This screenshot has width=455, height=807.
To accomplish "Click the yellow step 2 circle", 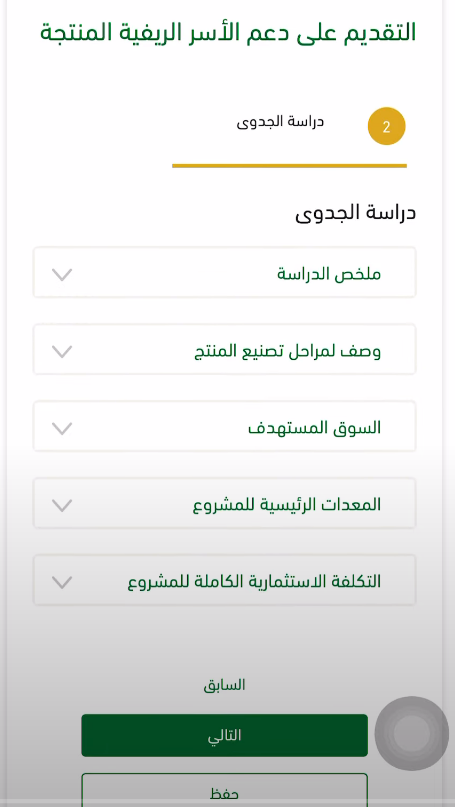I will pos(387,127).
